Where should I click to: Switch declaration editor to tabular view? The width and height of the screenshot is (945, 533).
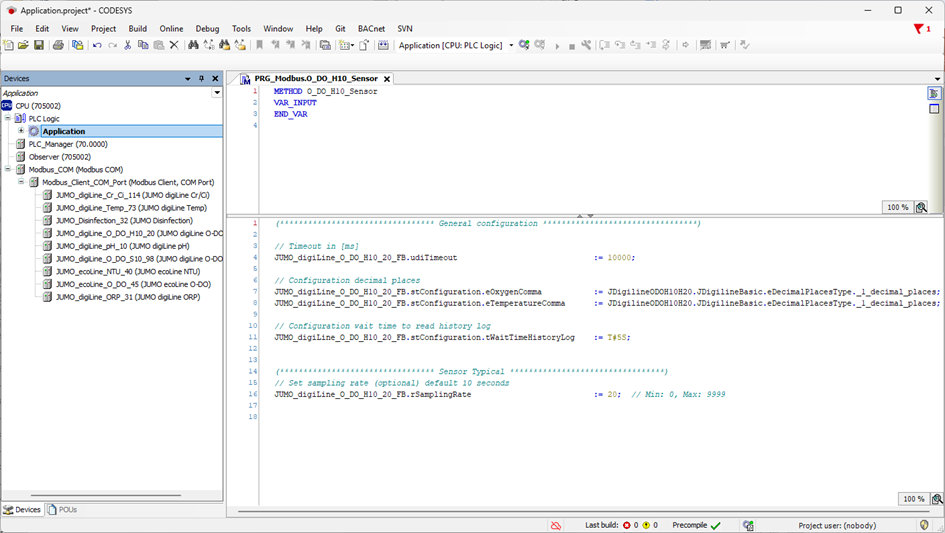click(934, 109)
